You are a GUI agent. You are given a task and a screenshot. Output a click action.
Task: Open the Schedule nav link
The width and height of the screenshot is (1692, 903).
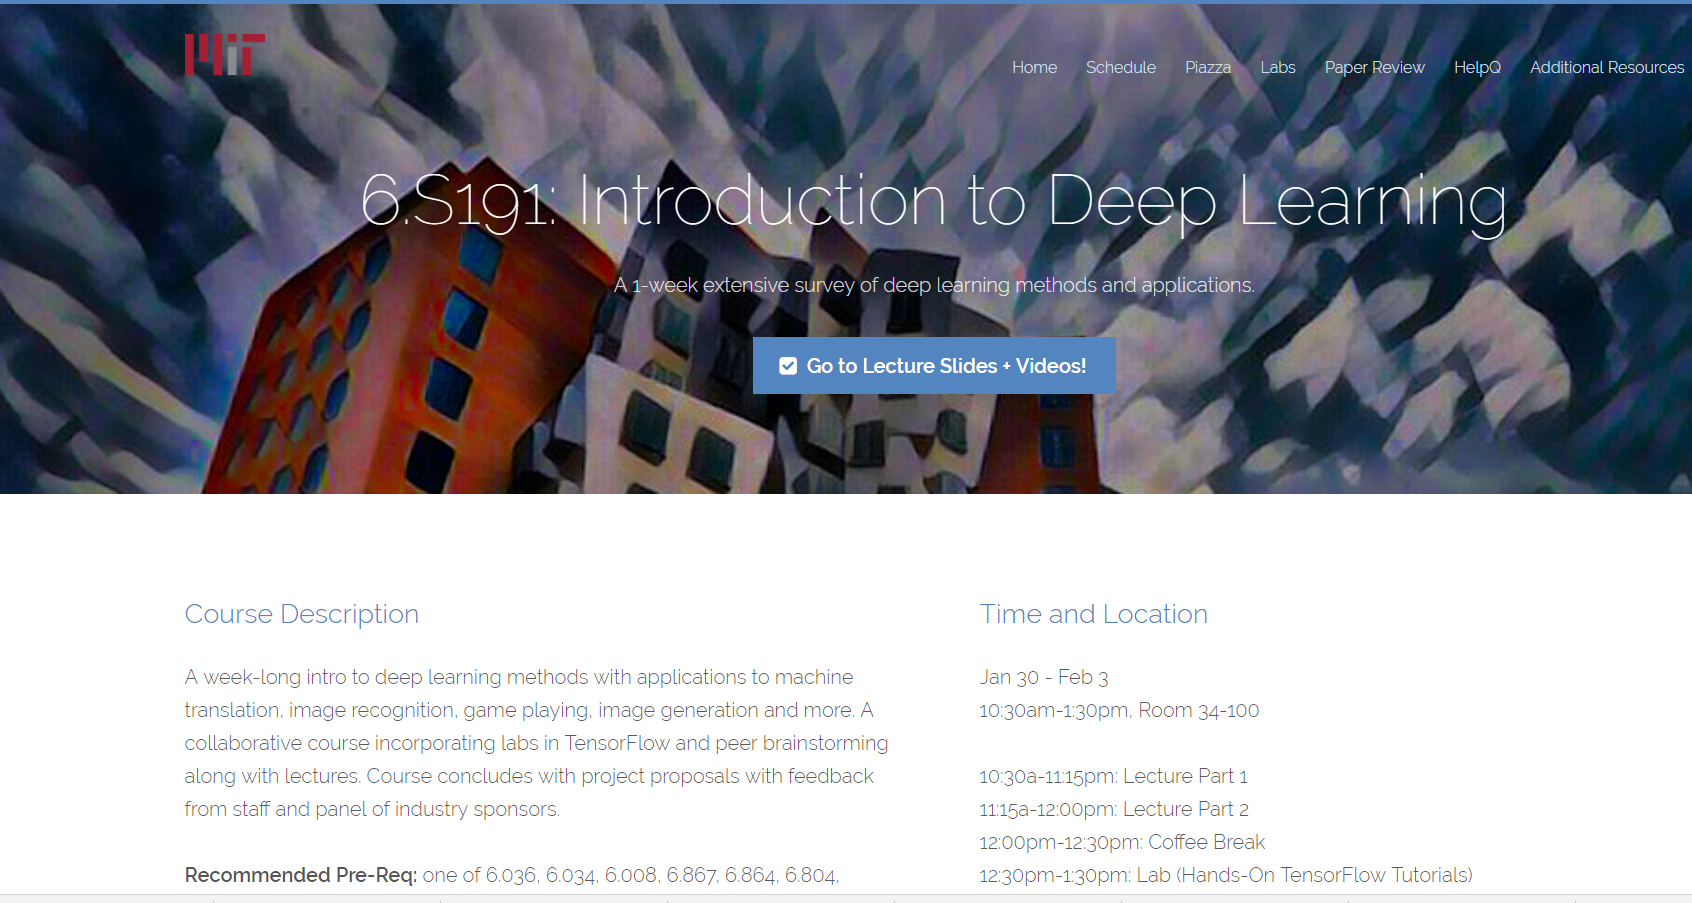point(1121,67)
